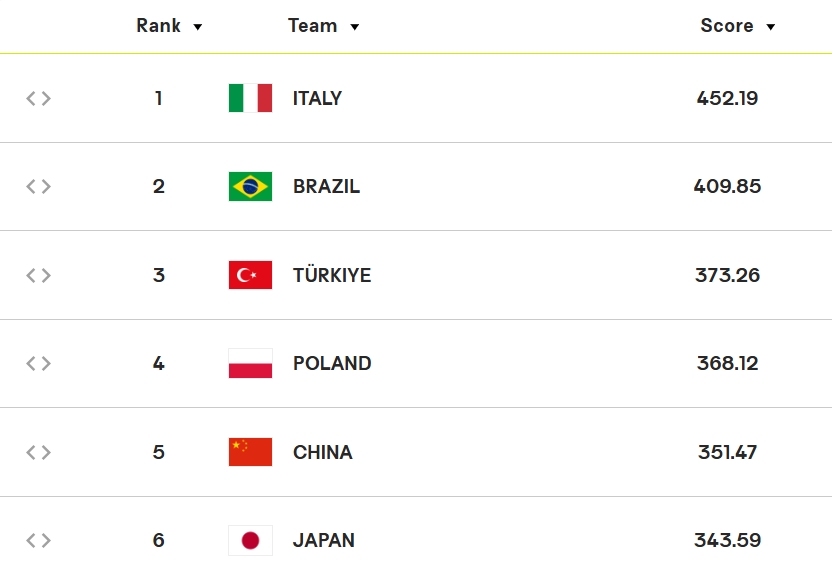The height and width of the screenshot is (582, 832).
Task: Click the Japan flag icon
Action: pyautogui.click(x=250, y=541)
